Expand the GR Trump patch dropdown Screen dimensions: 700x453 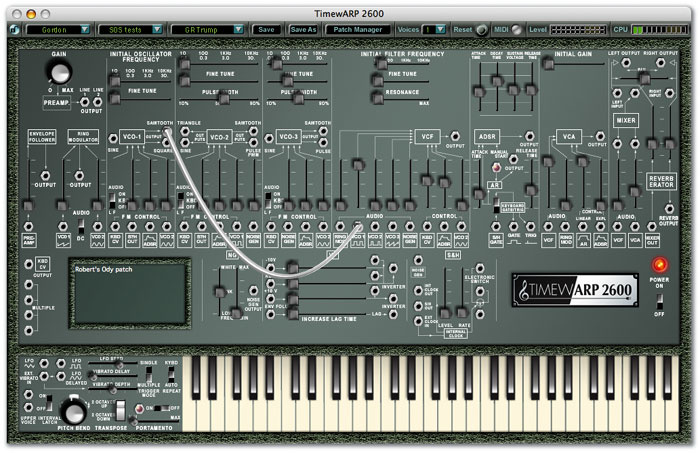tap(206, 30)
